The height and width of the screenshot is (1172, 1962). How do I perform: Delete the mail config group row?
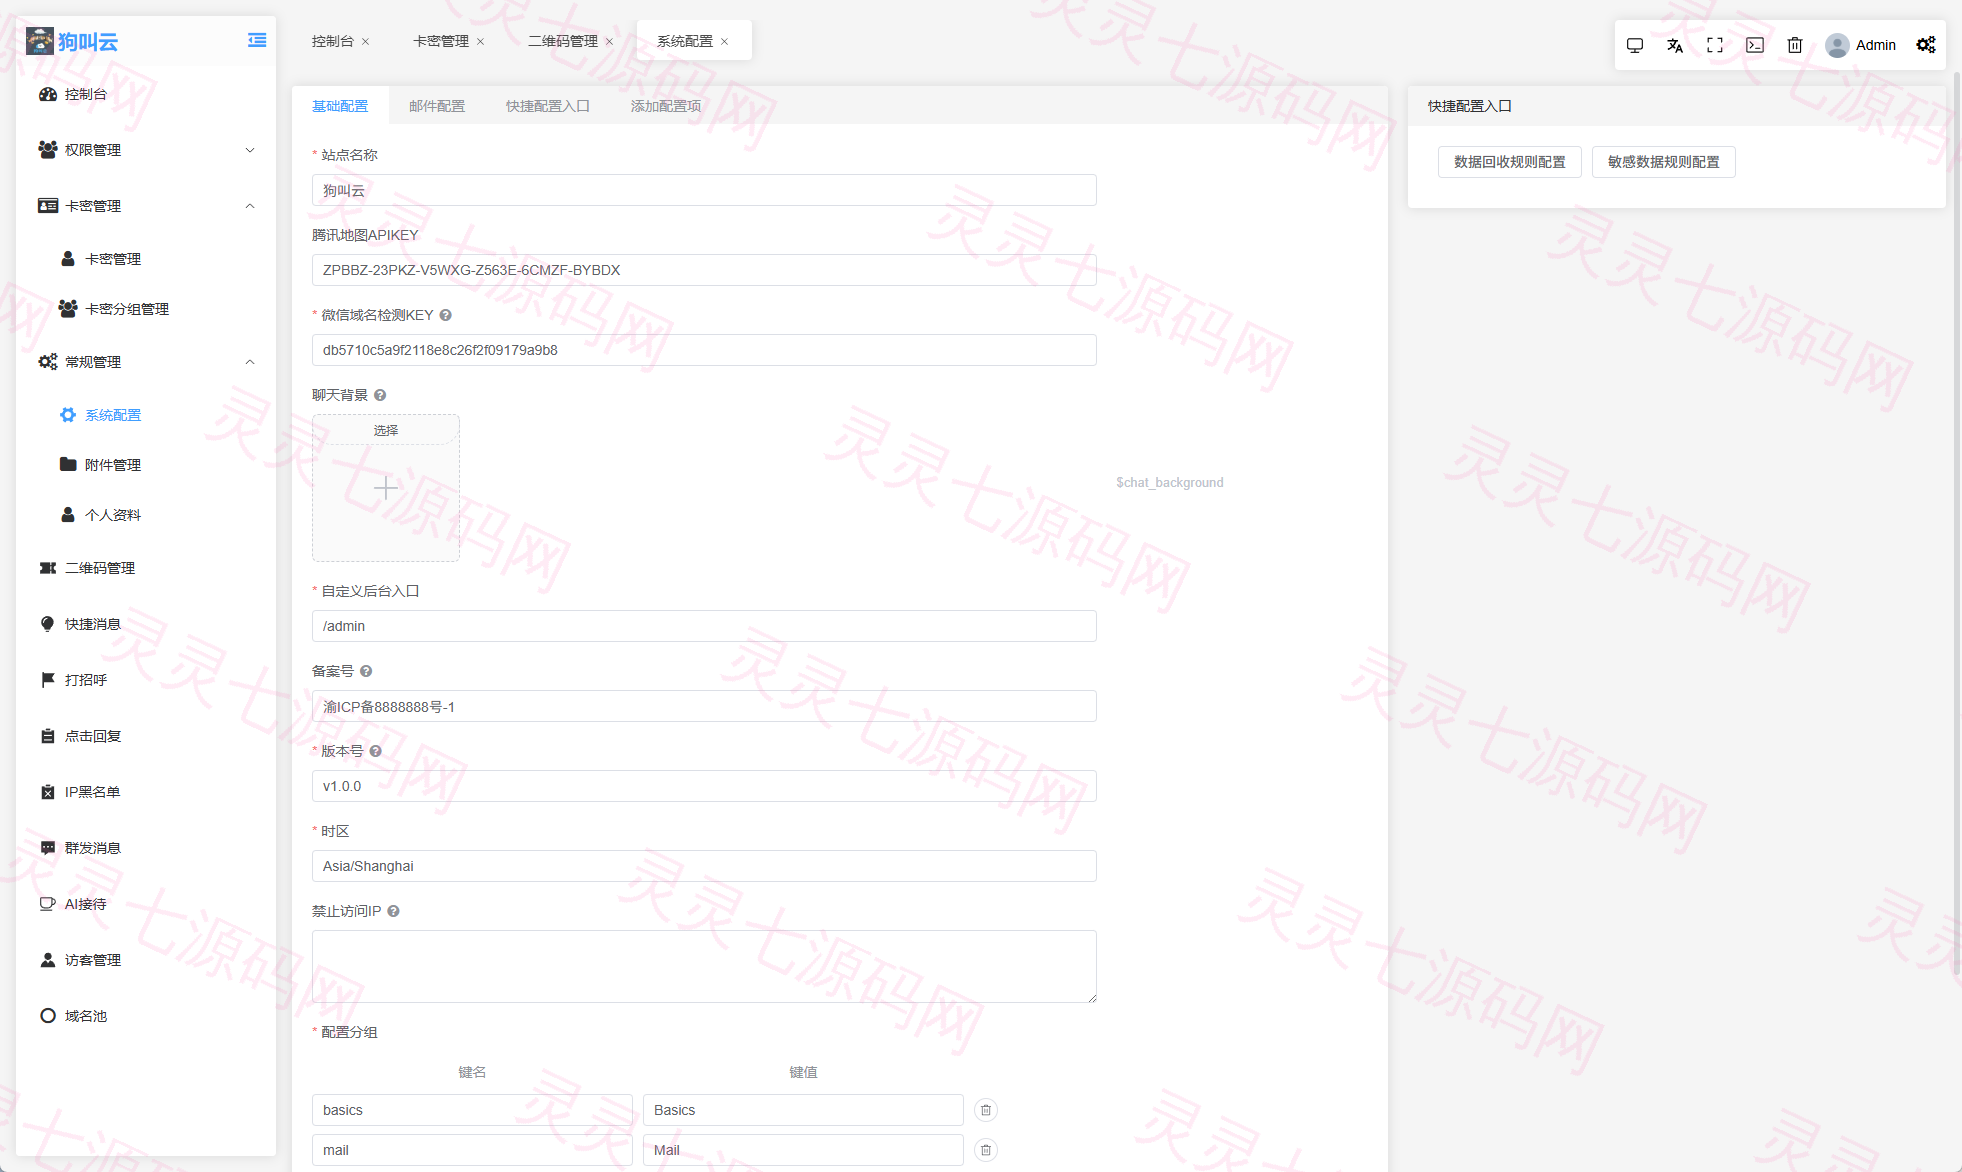[x=986, y=1150]
